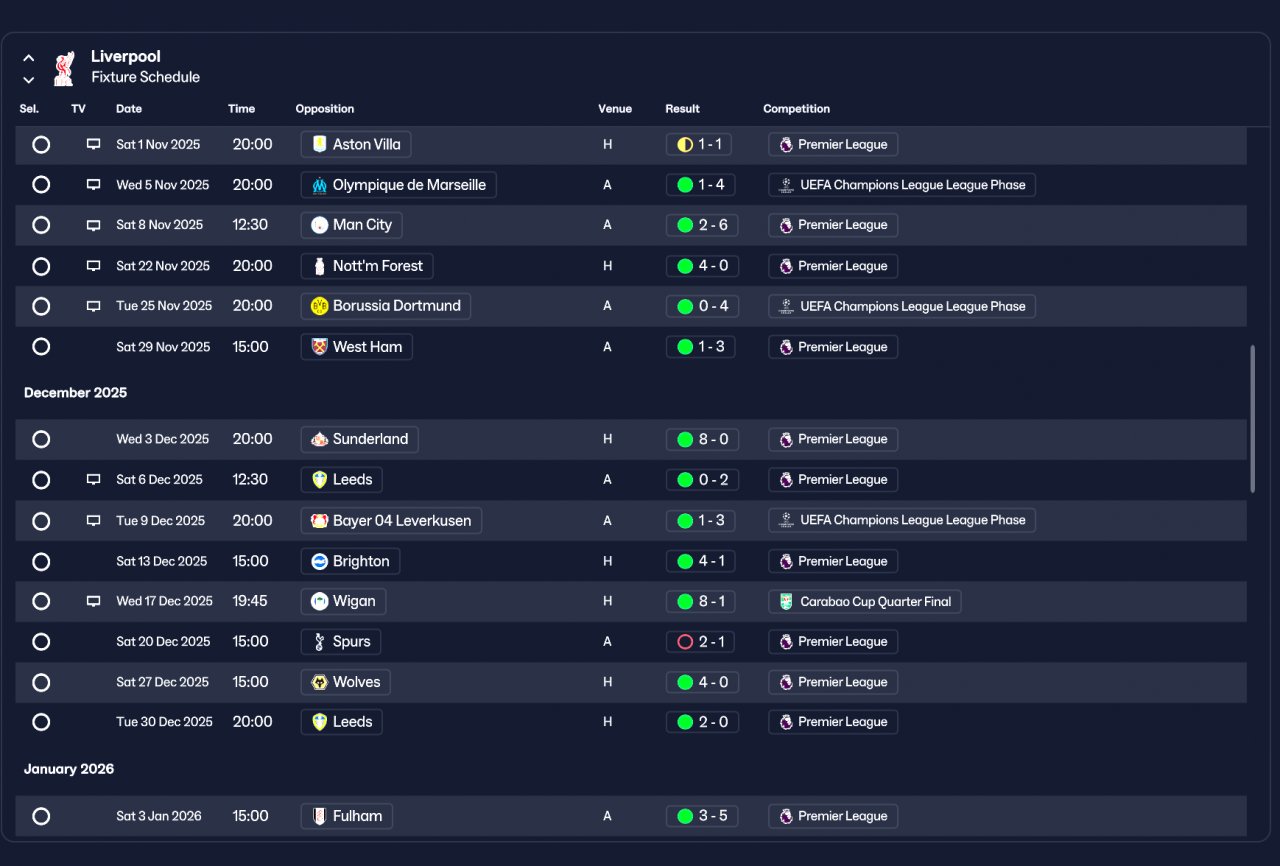
Task: Click the Liverpool club crest icon
Action: 64,68
